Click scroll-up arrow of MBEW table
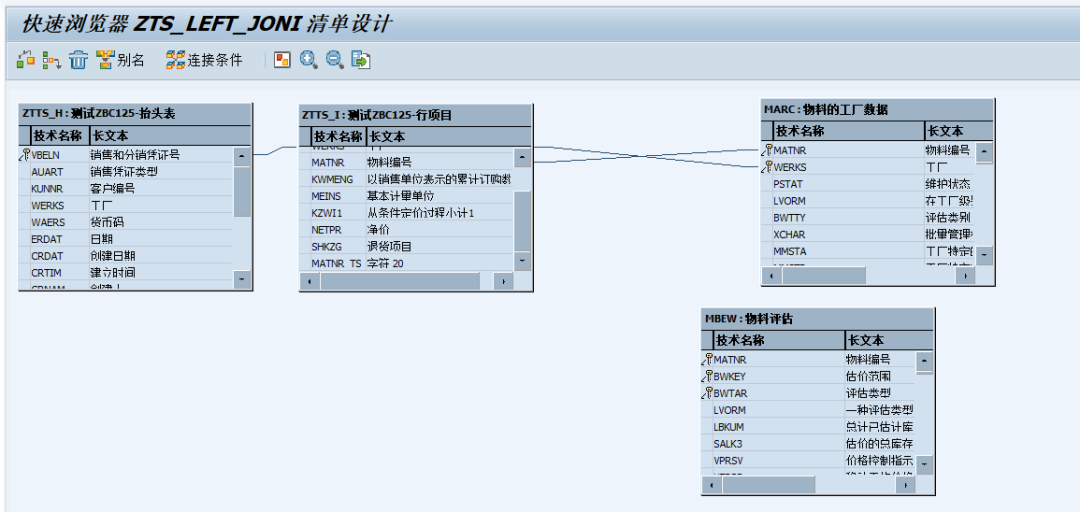The image size is (1080, 512). (924, 360)
